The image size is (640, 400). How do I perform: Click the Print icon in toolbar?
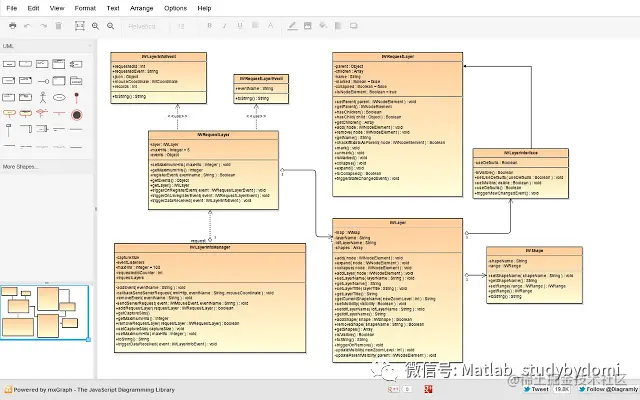pos(13,26)
